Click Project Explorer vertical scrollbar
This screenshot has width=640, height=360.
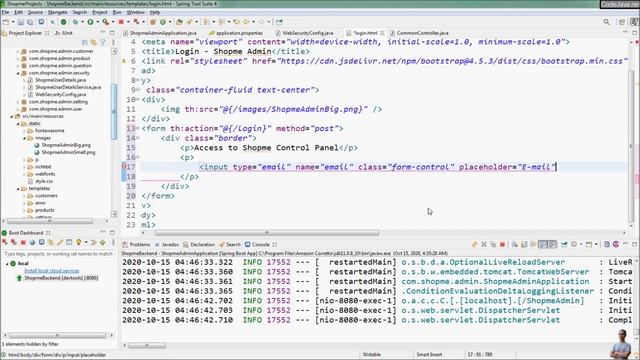tap(114, 111)
